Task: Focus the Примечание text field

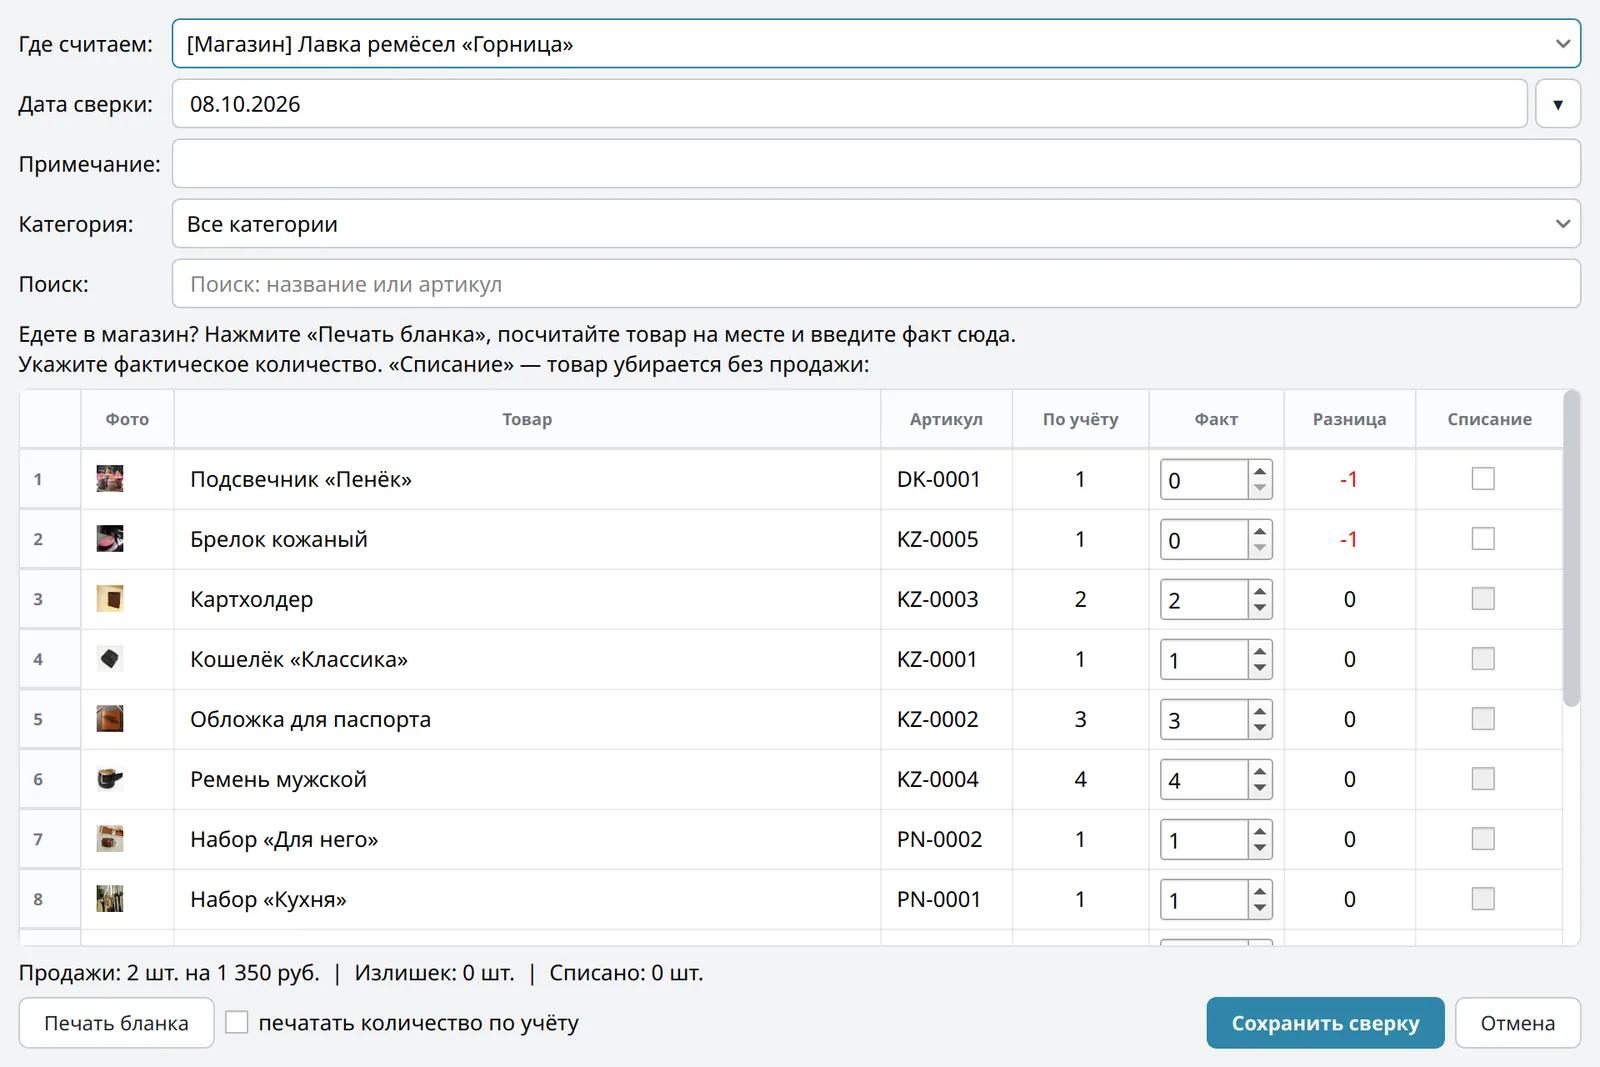Action: click(876, 164)
